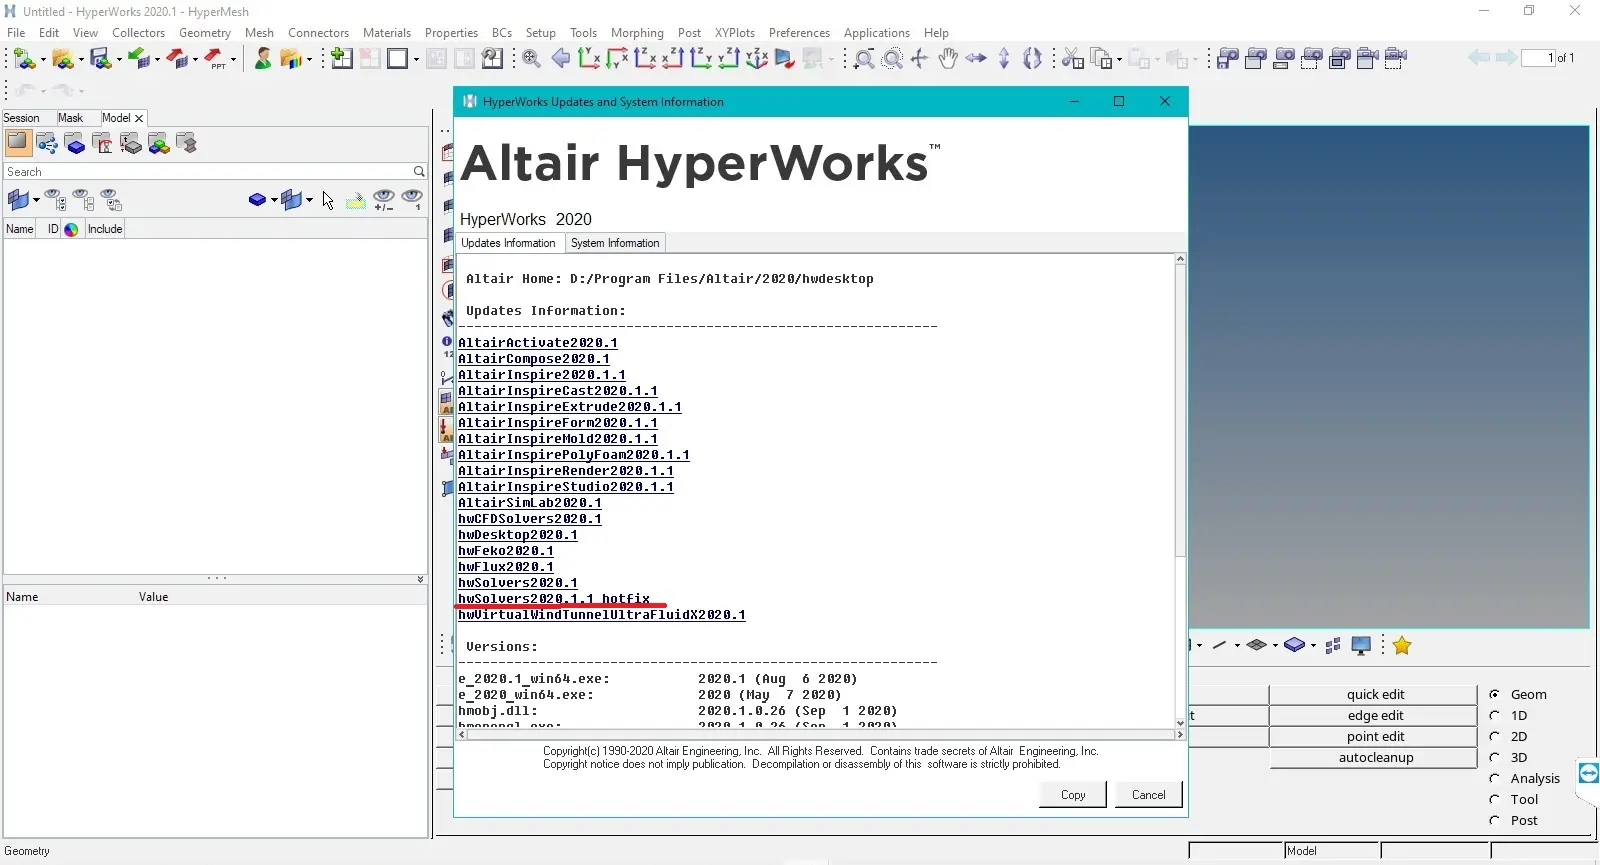
Task: Select the Component View blue box folder icon
Action: coord(75,144)
